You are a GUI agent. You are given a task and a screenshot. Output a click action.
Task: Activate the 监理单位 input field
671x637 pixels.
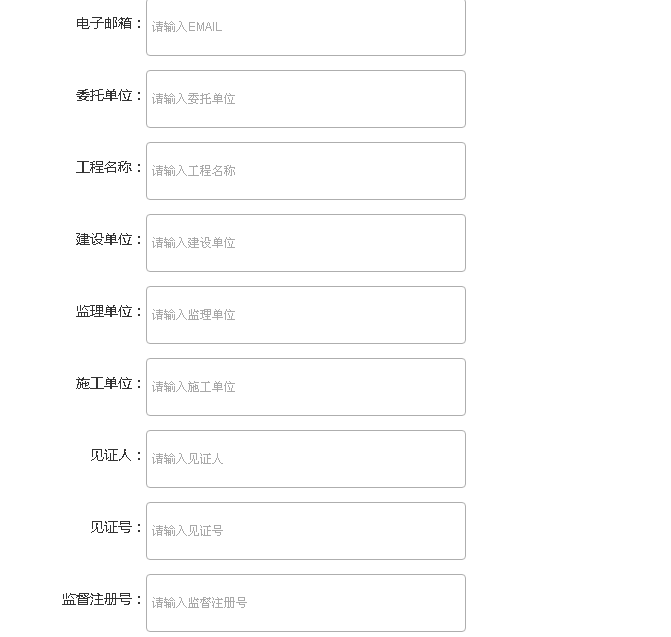tap(305, 315)
